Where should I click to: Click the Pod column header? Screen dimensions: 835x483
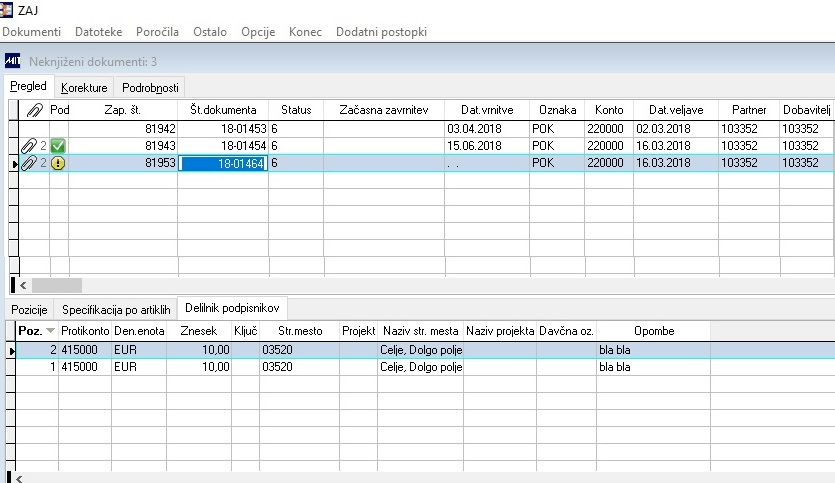point(60,110)
